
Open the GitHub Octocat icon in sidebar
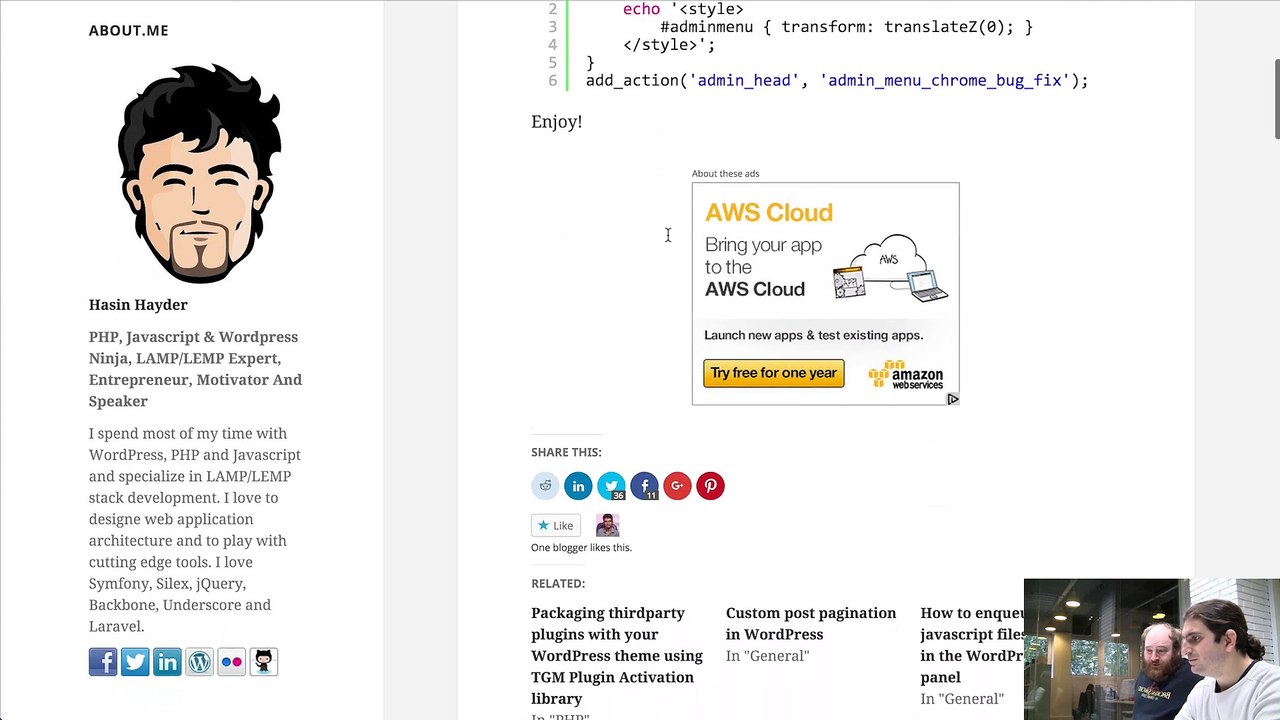[263, 662]
